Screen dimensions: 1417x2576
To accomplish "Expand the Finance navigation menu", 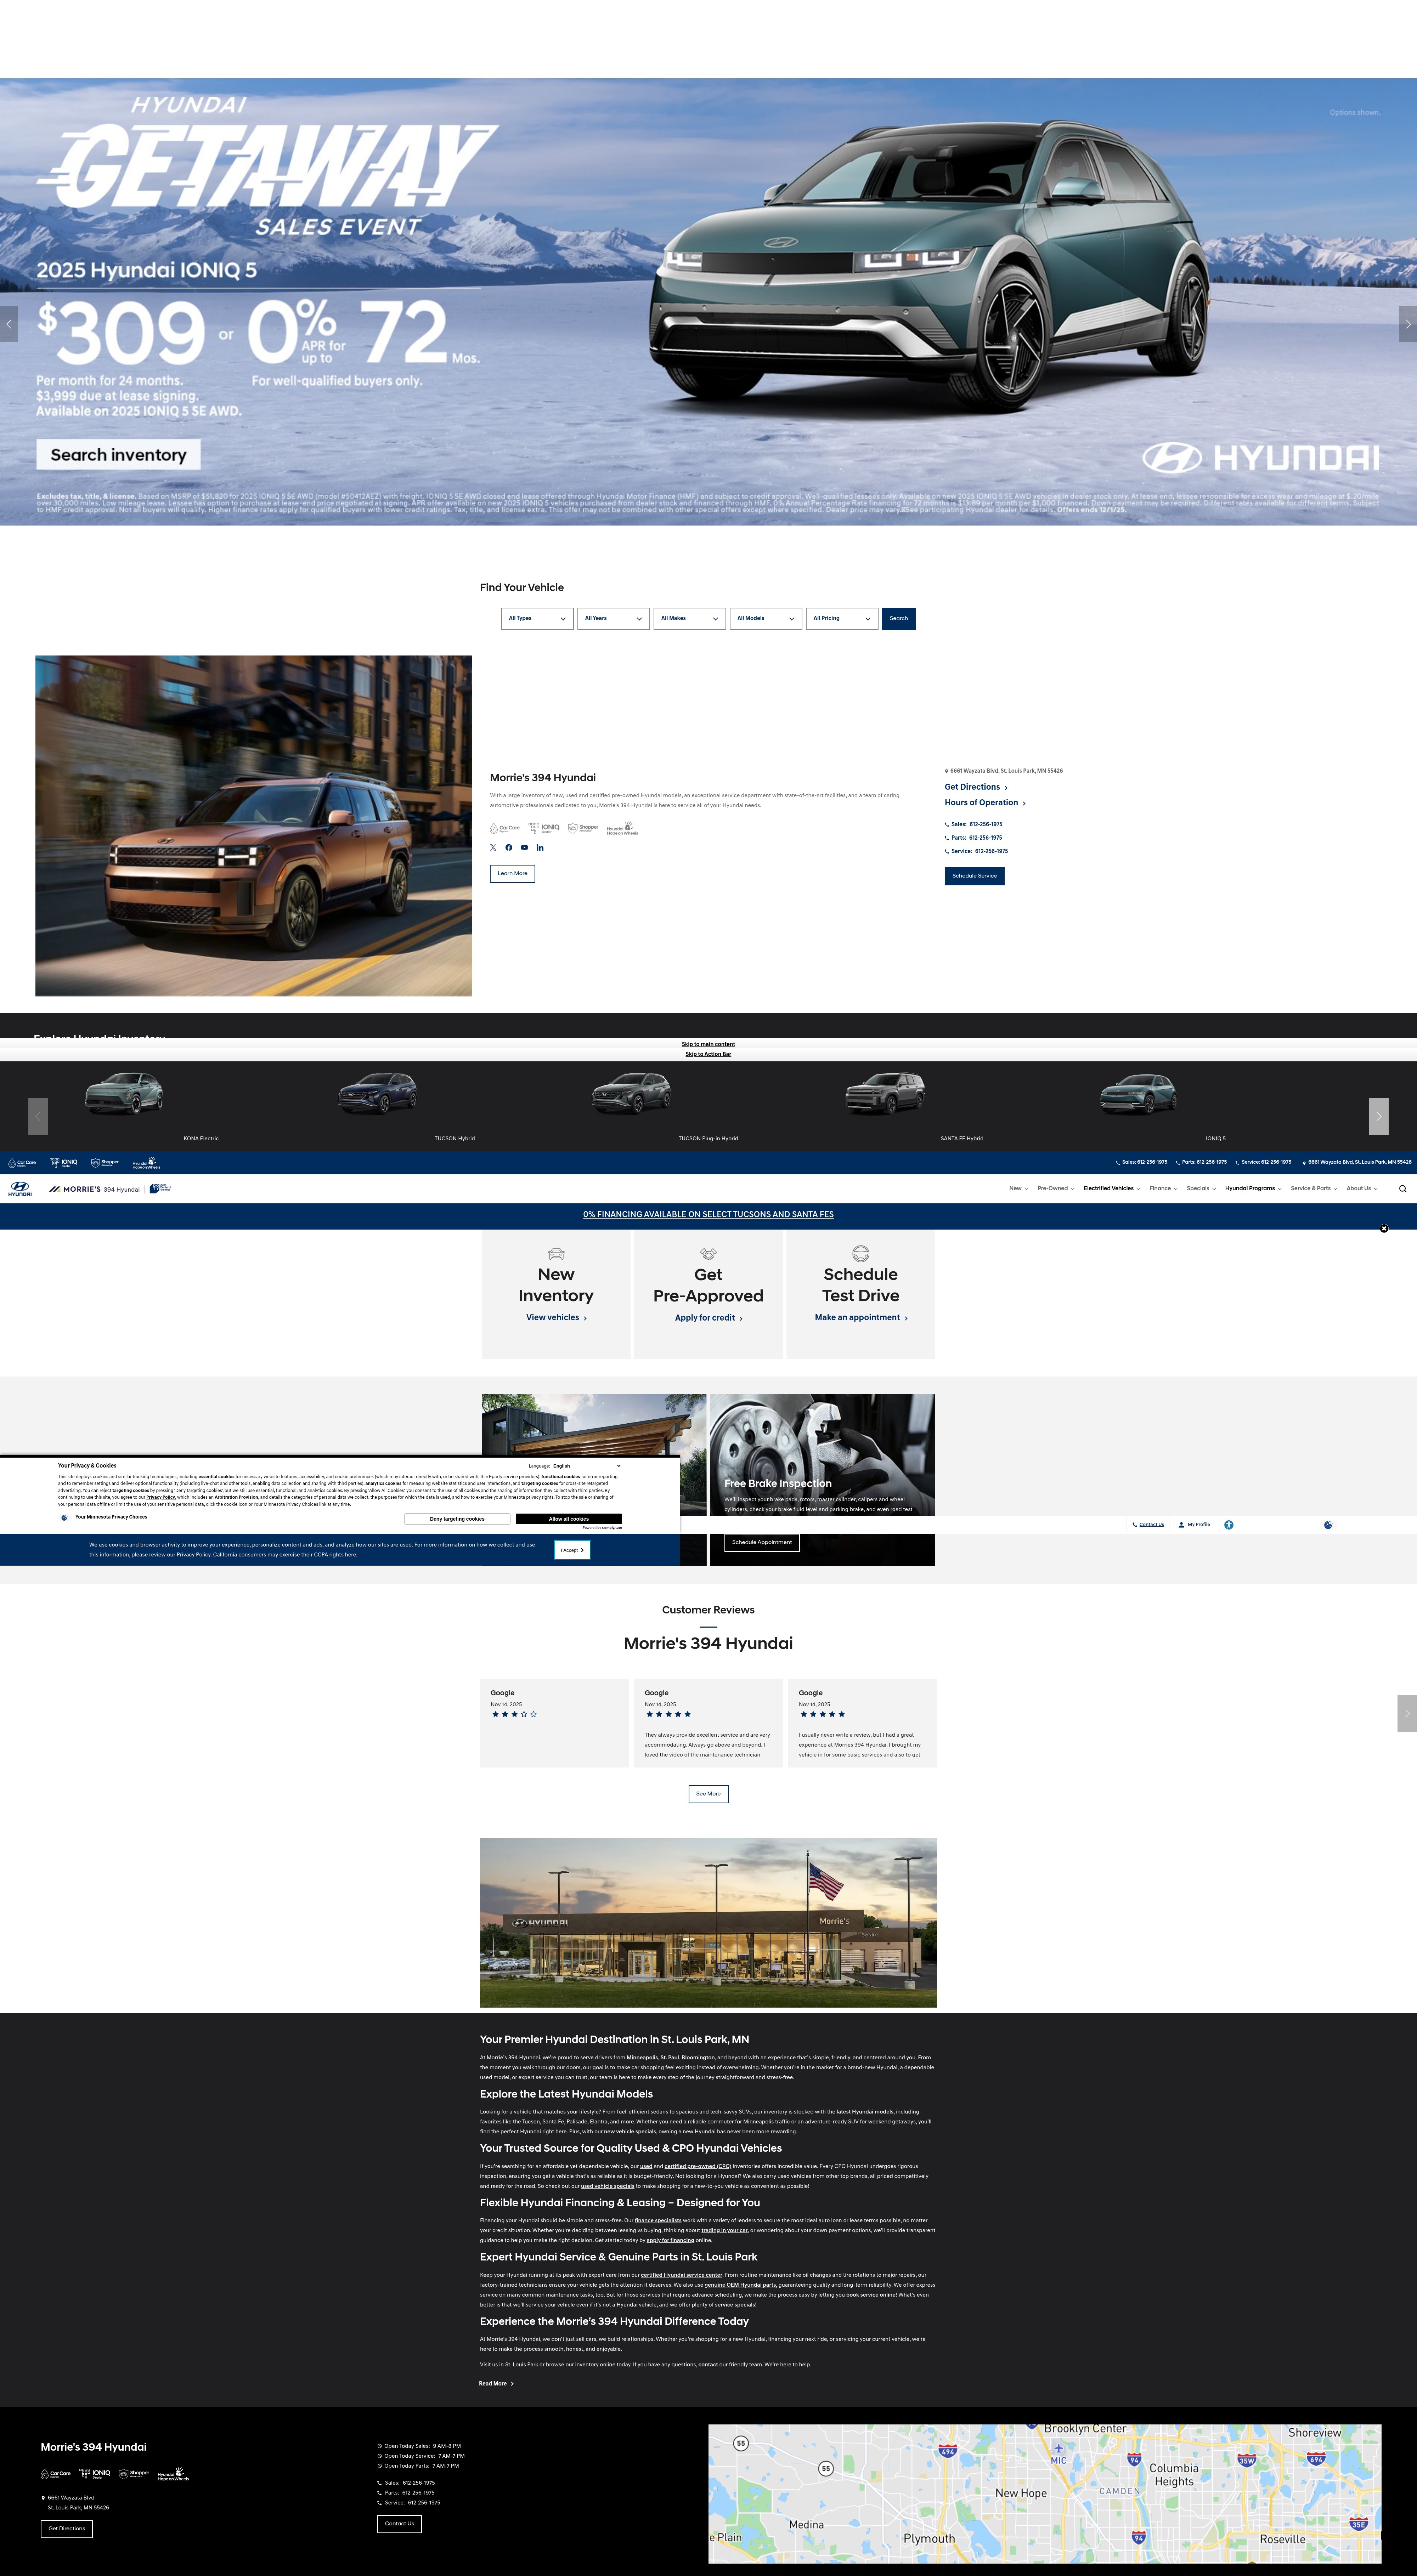I will 1163,1189.
